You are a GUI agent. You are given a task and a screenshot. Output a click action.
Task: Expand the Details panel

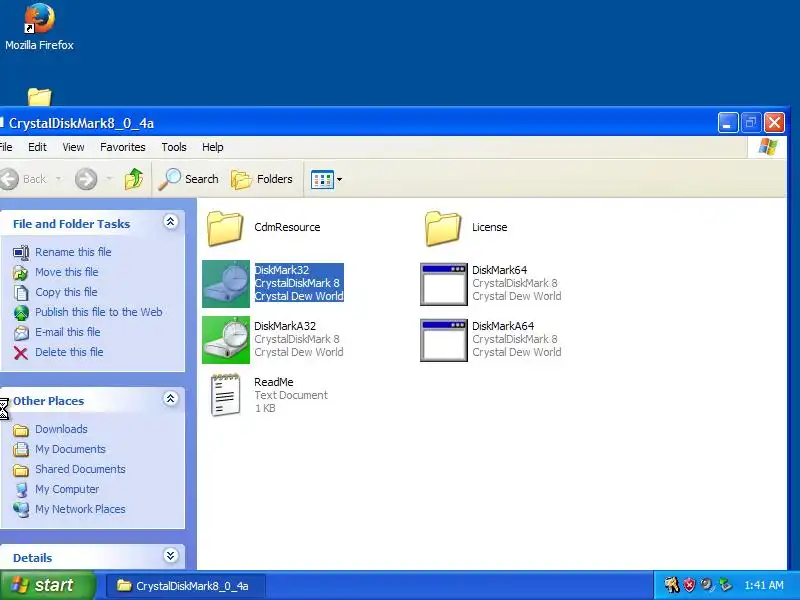click(x=170, y=556)
